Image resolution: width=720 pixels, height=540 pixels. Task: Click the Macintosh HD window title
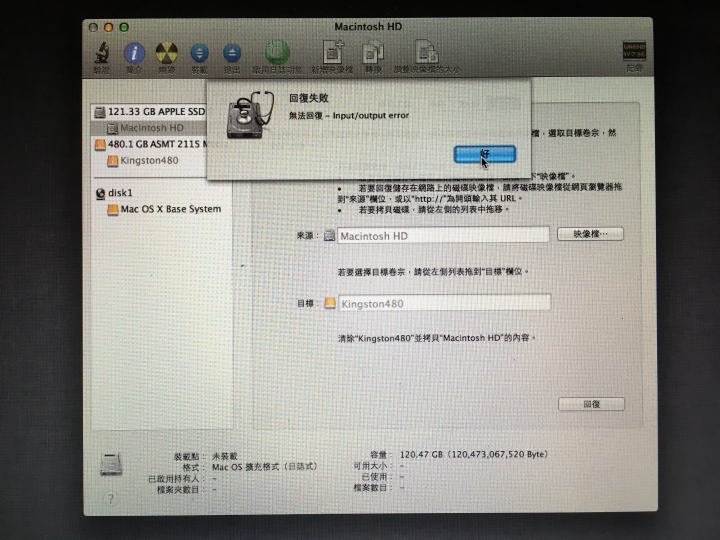(368, 27)
